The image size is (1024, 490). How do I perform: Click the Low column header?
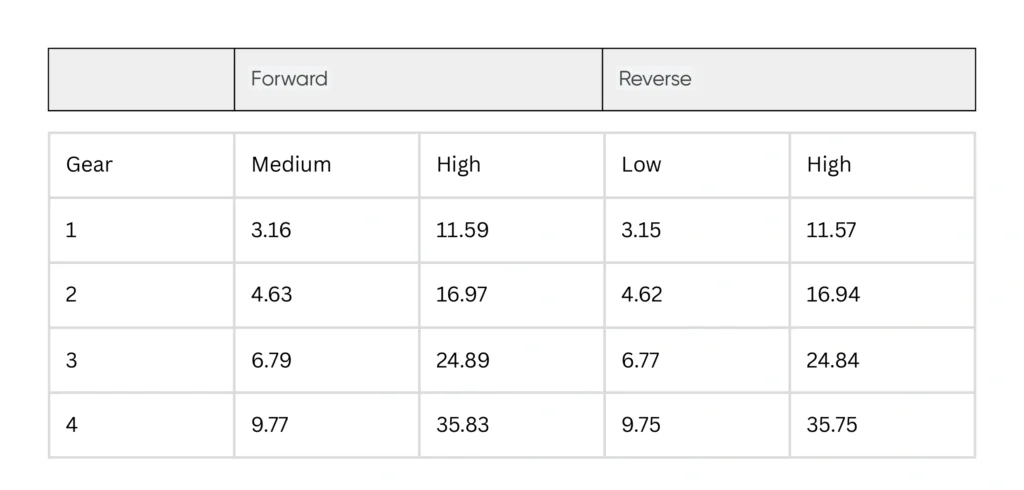click(x=641, y=165)
